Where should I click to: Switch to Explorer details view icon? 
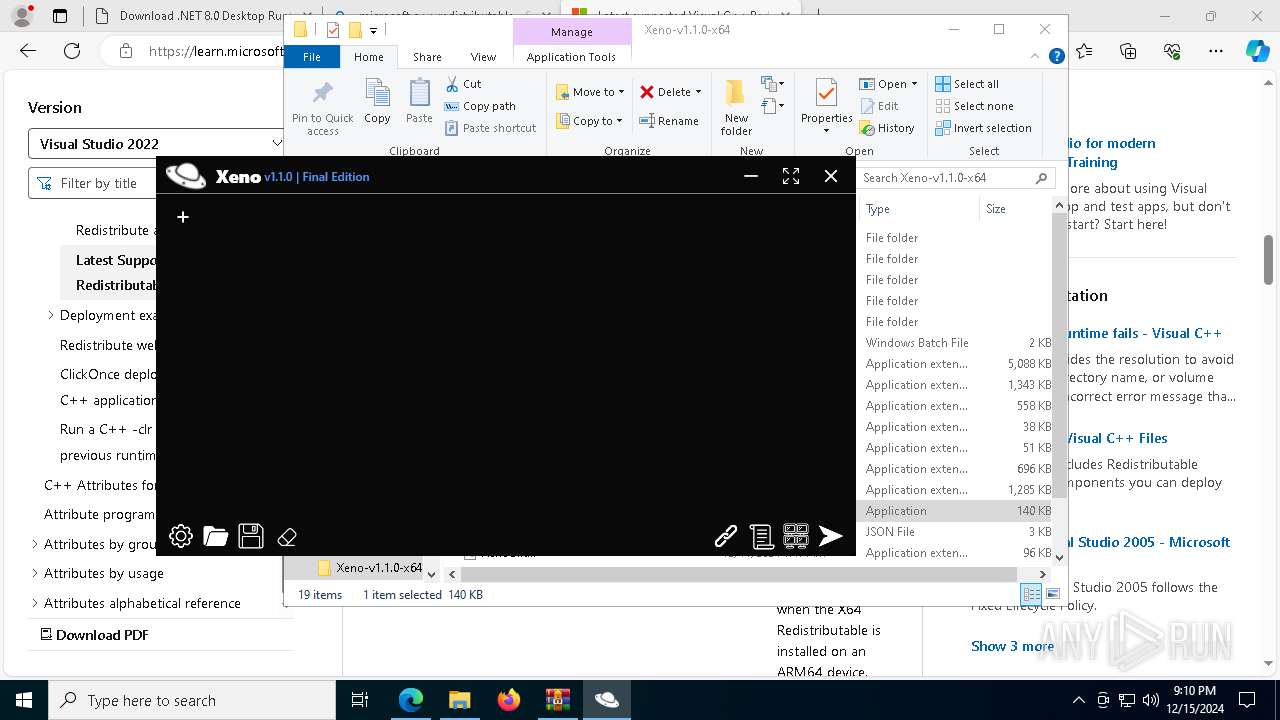coord(1031,594)
